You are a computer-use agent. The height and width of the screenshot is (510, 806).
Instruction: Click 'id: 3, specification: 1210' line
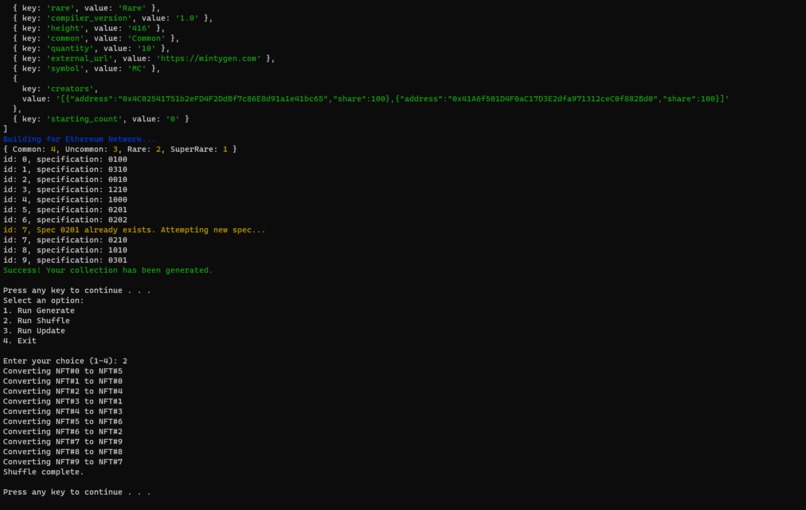(x=65, y=190)
